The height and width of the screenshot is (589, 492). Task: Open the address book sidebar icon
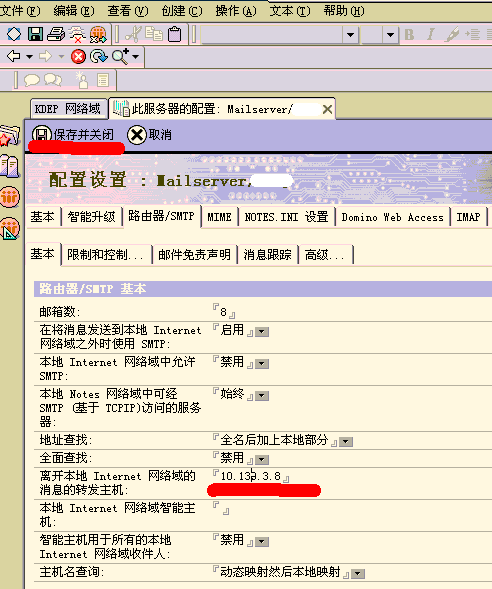pos(9,166)
